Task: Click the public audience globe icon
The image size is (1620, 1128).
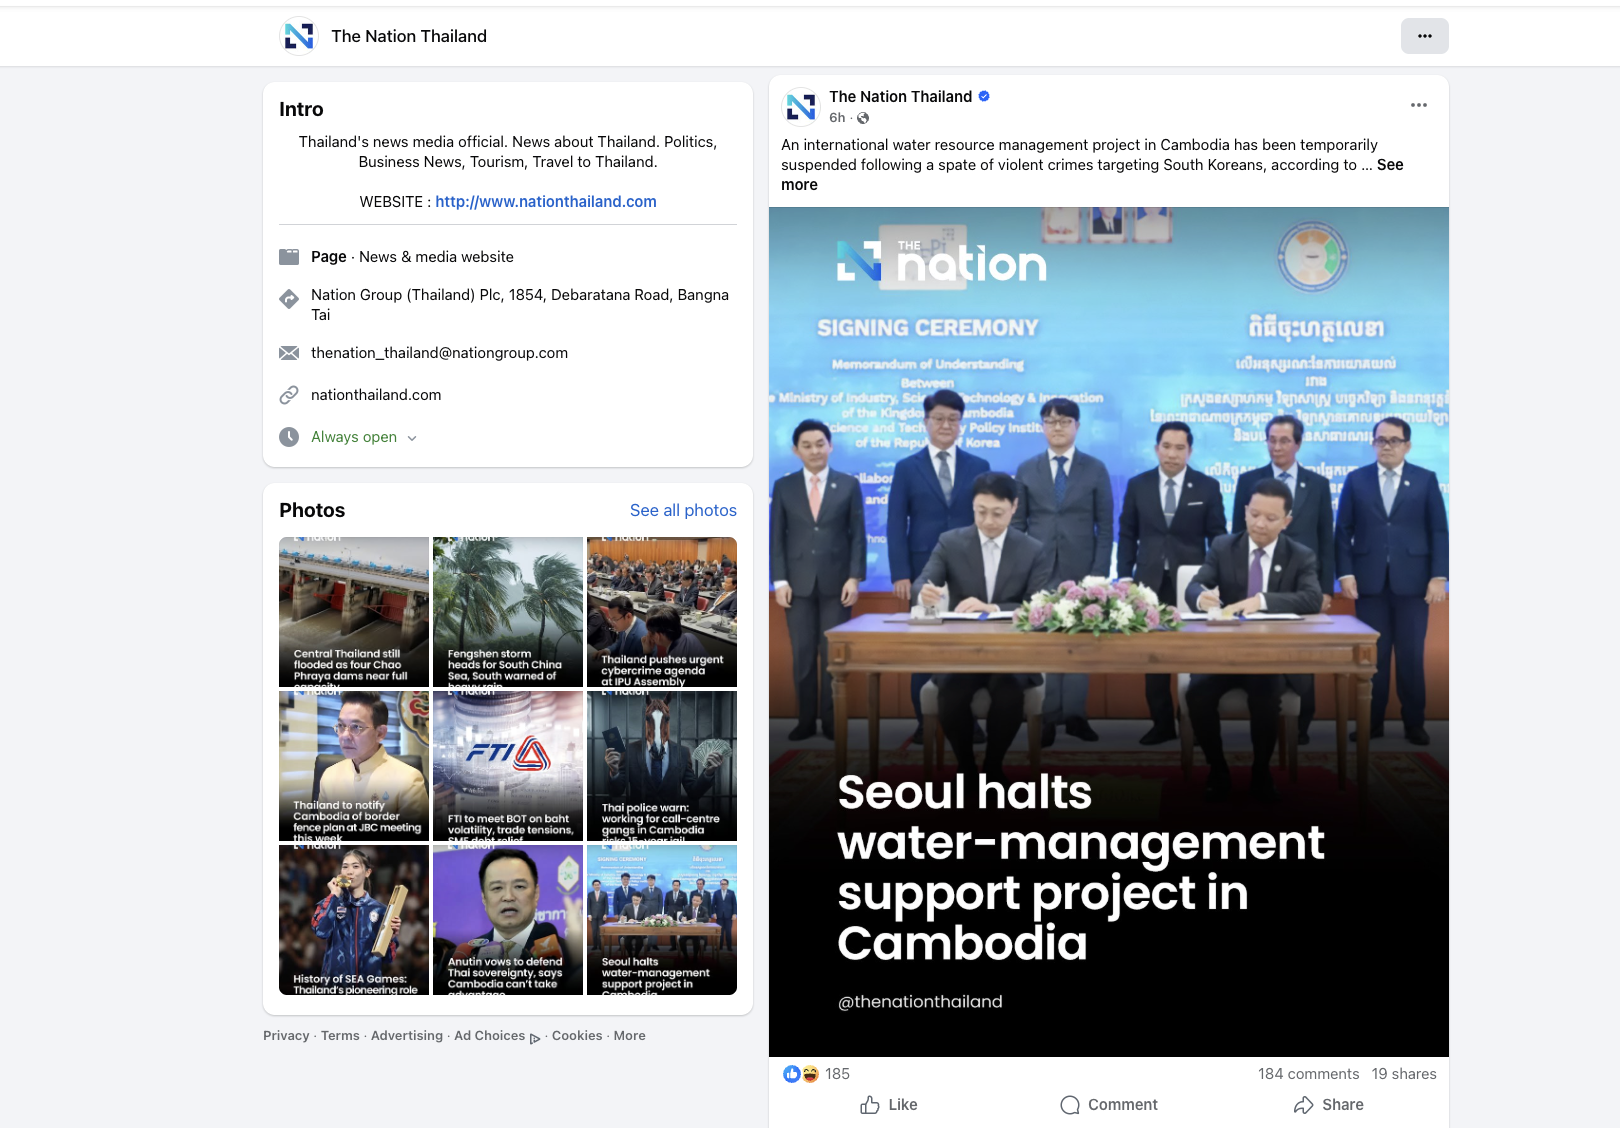Action: [x=863, y=118]
